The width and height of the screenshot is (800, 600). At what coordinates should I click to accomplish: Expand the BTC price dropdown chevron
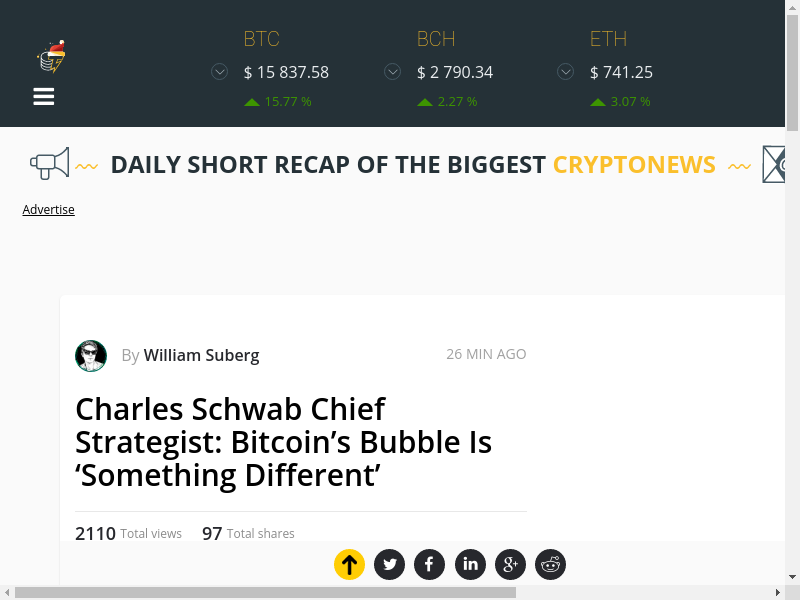[219, 72]
